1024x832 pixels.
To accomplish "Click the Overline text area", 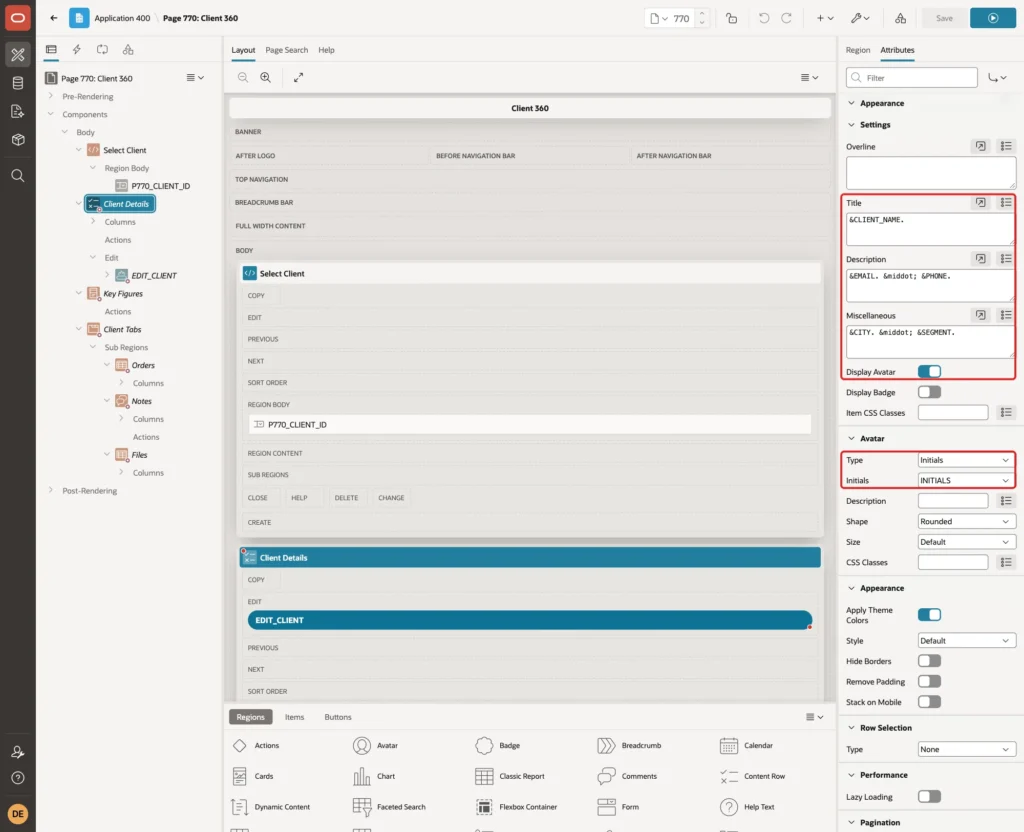I will [x=931, y=173].
